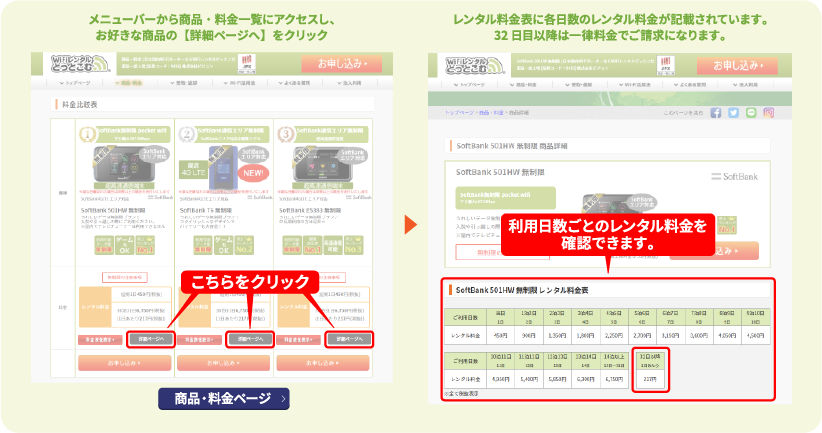822x433 pixels.
Task: Click the green LINE share icon
Action: coord(751,113)
